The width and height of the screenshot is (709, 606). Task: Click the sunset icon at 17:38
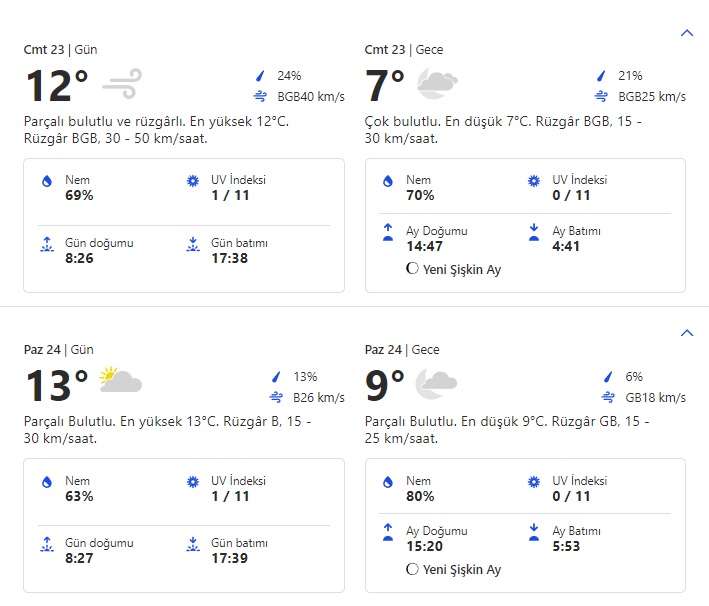[193, 244]
